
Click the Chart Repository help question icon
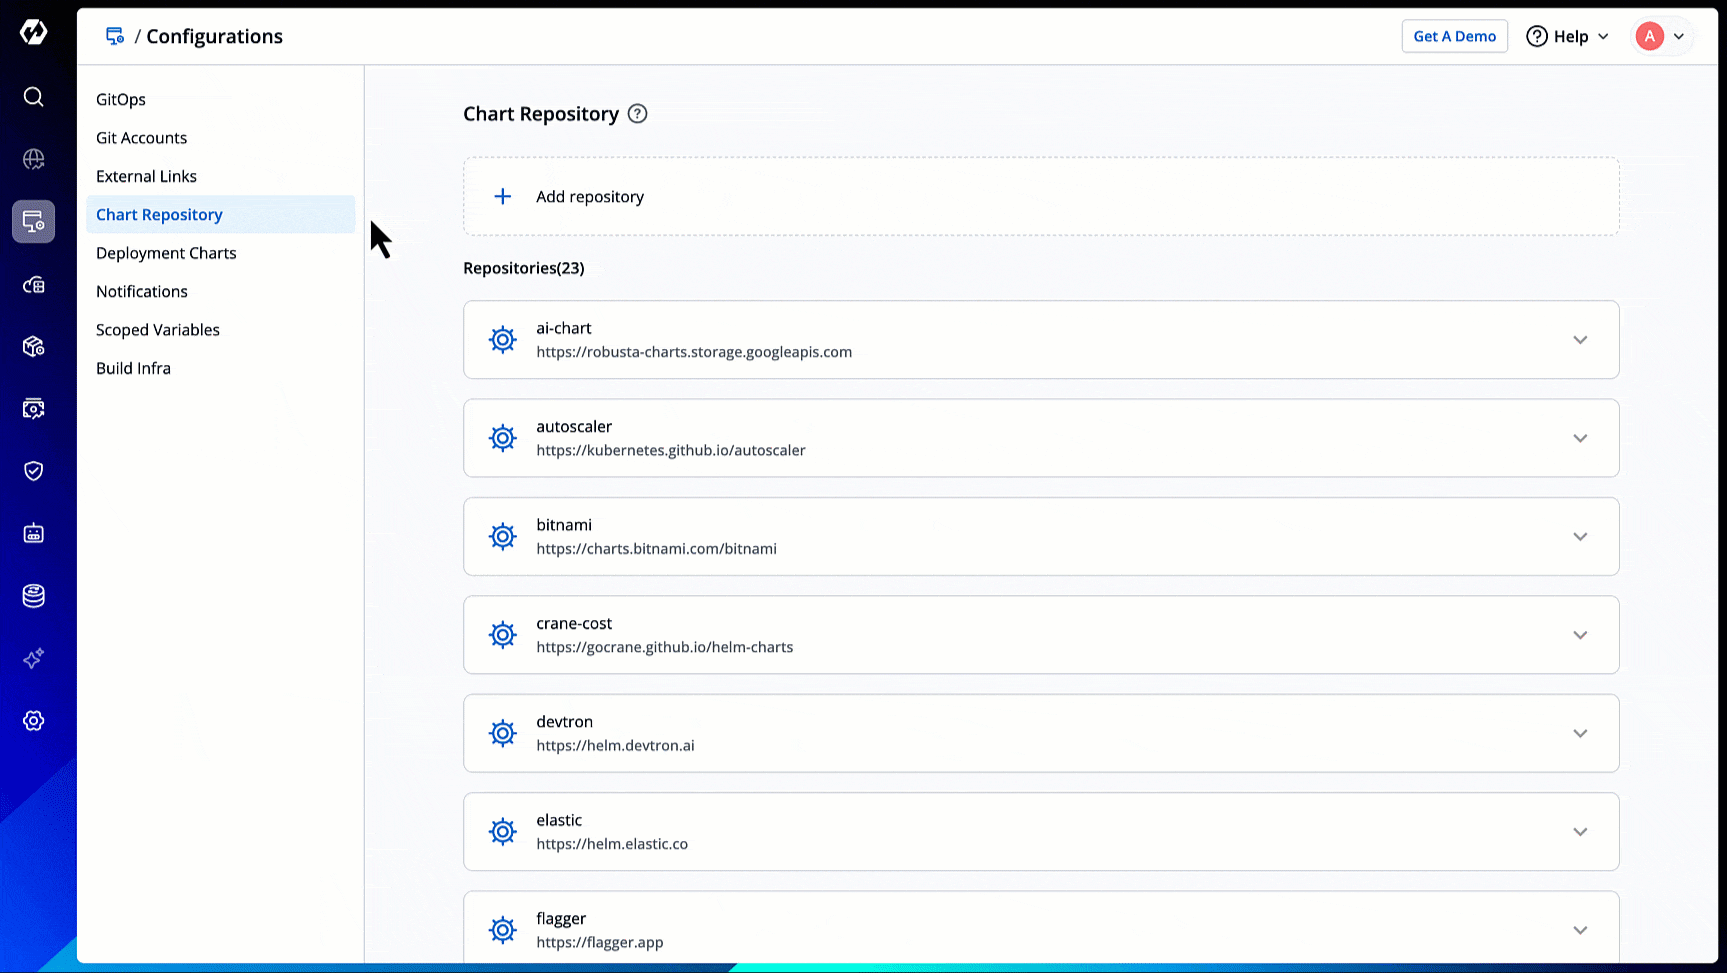[x=637, y=114]
